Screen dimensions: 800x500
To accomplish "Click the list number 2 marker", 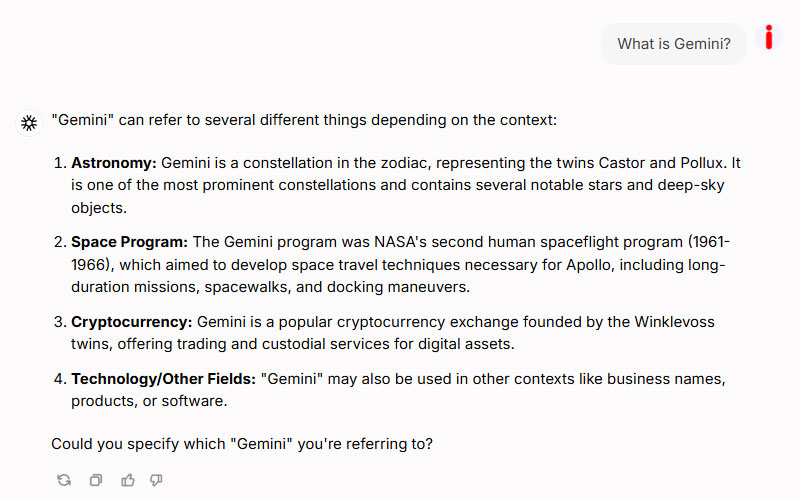I will tap(60, 242).
